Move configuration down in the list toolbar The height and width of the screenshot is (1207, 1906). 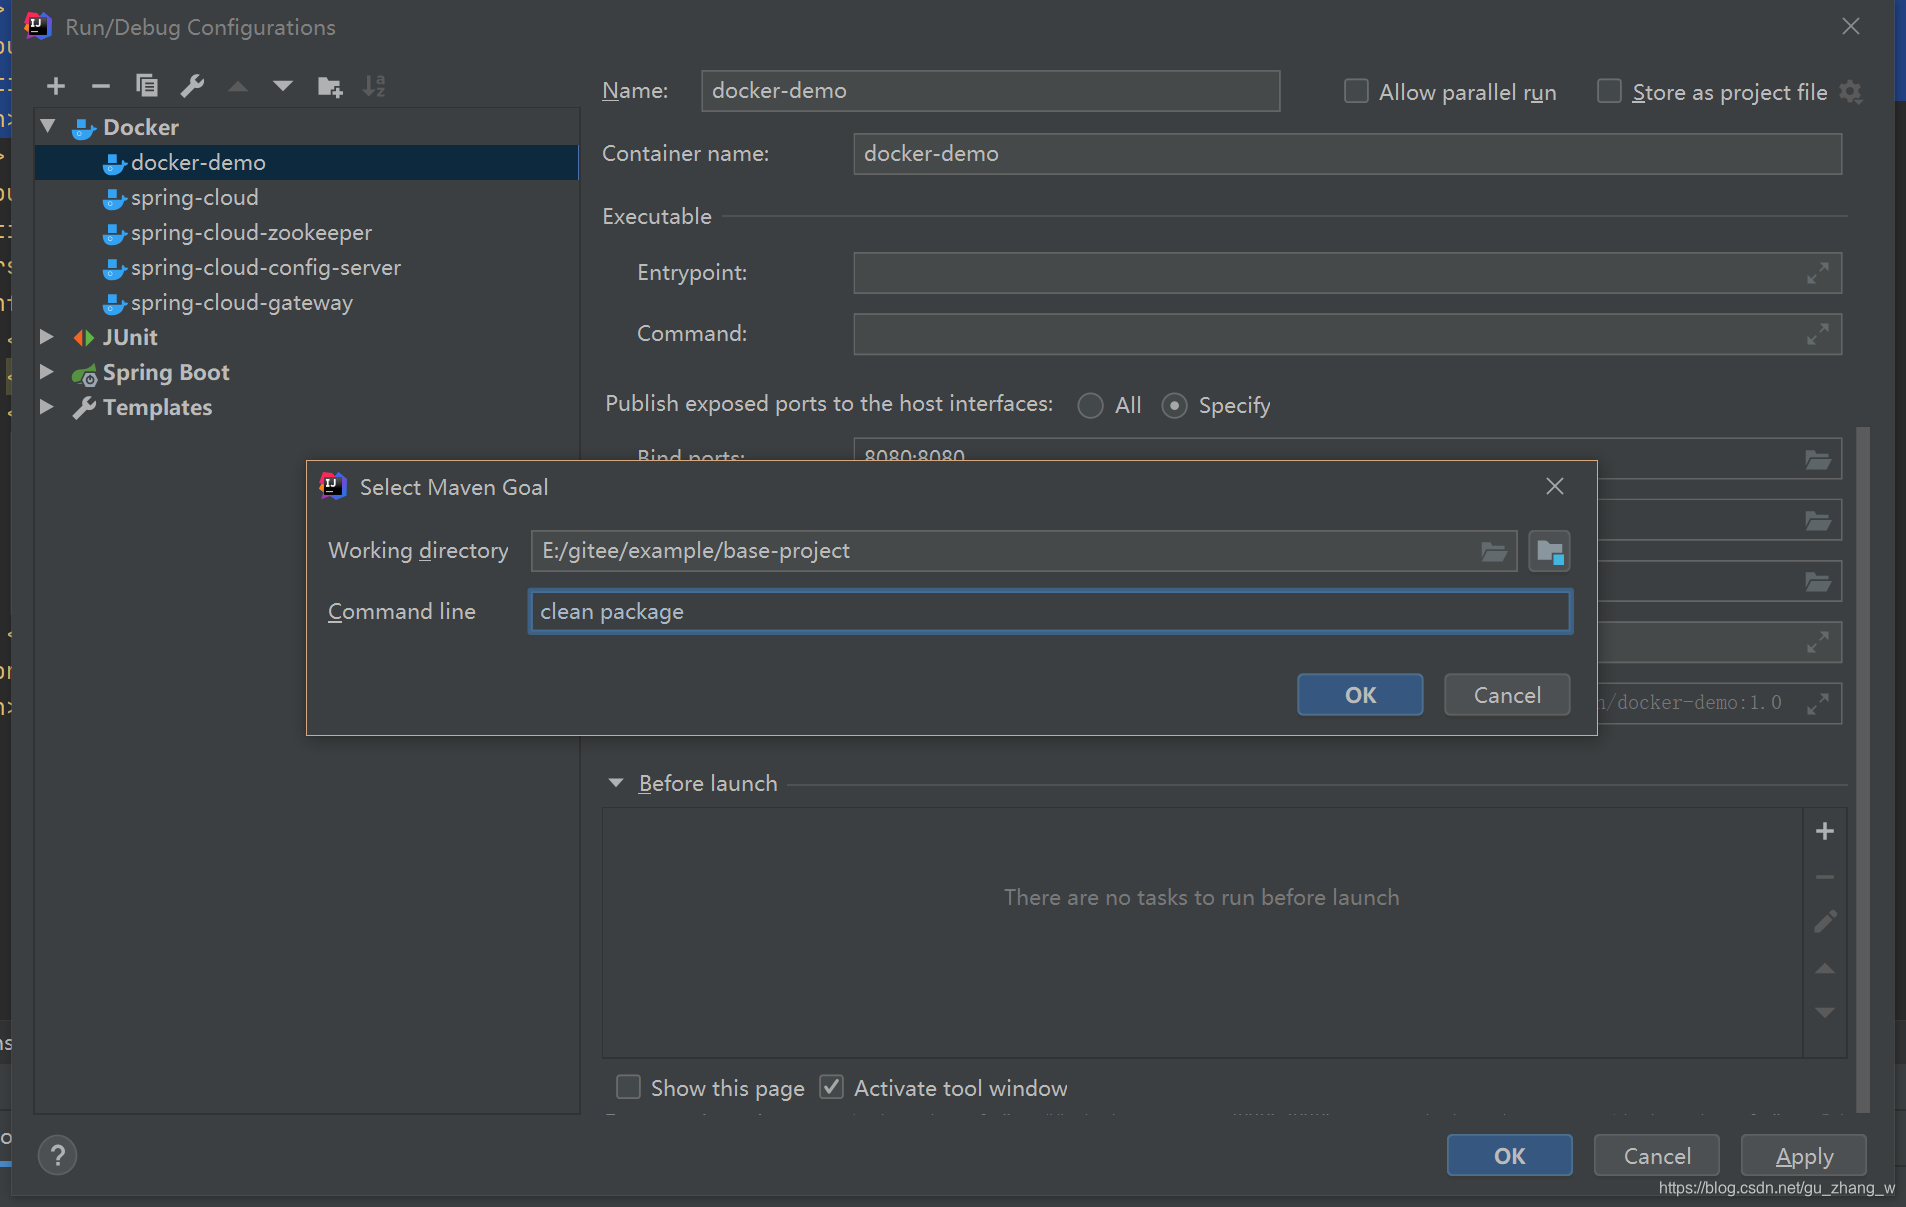283,87
